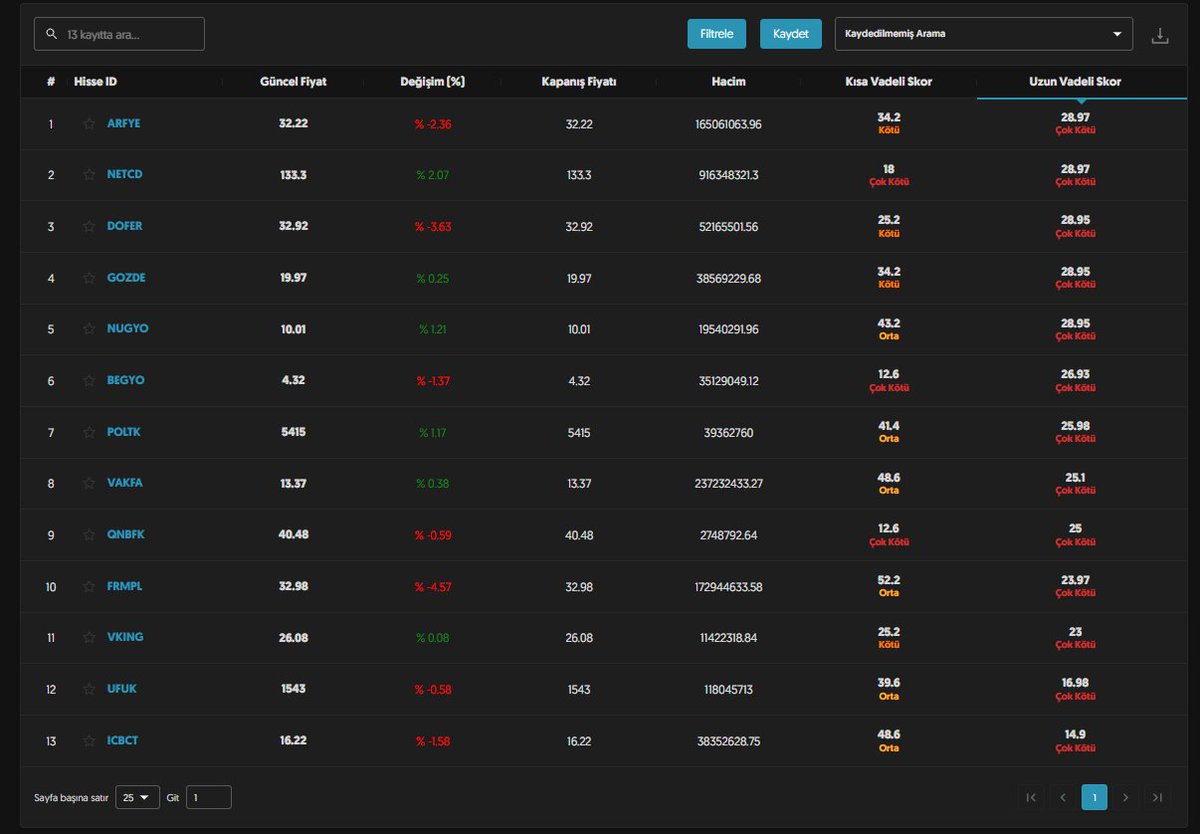Toggle the POLTK favorite star
This screenshot has height=834, width=1200.
[89, 432]
